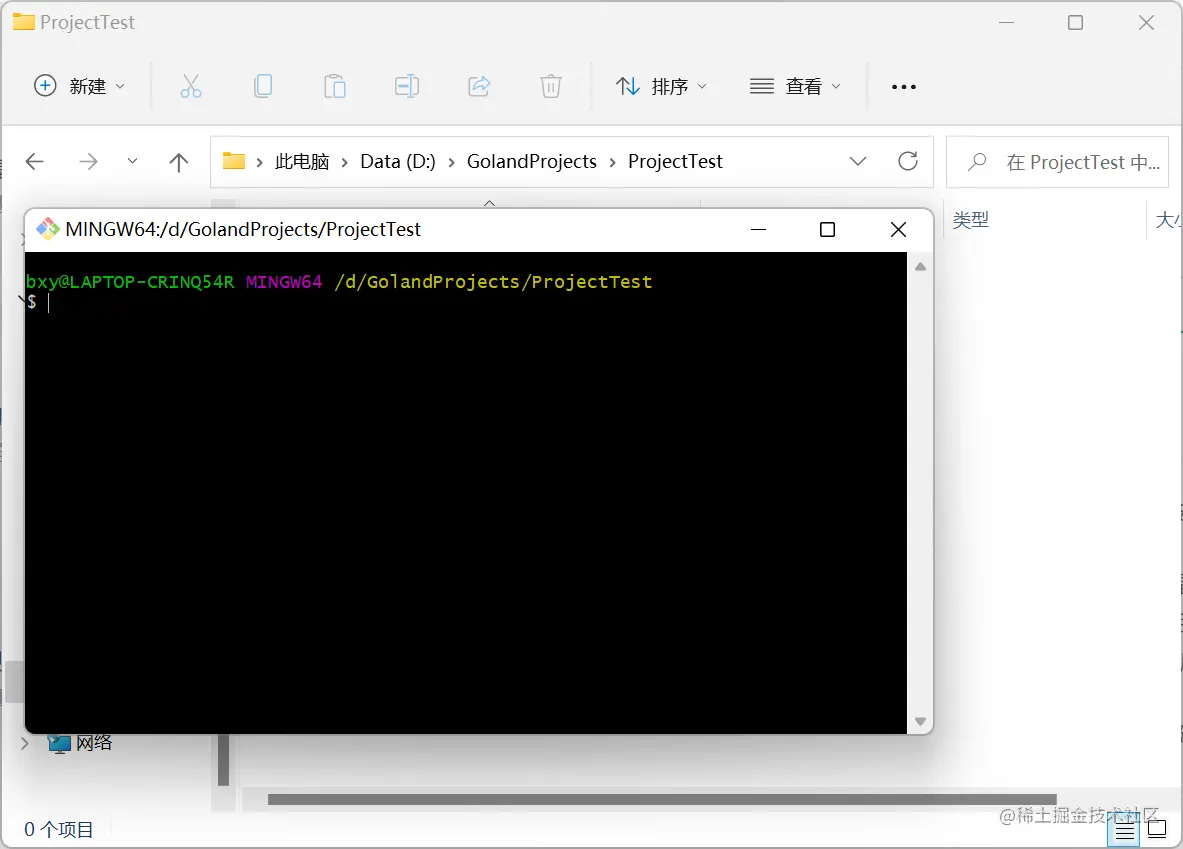Switch to large icons view in status bar
Screen dimensions: 1183x849
1157,829
